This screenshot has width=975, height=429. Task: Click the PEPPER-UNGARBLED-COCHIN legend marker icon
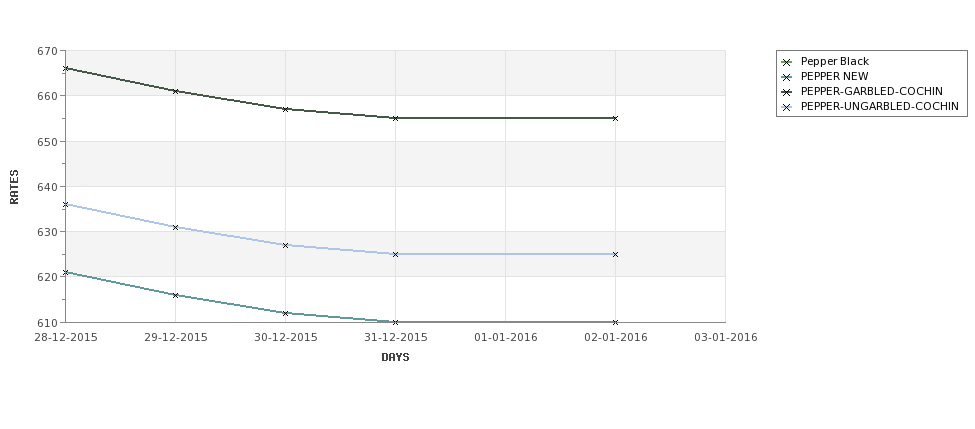(x=787, y=107)
